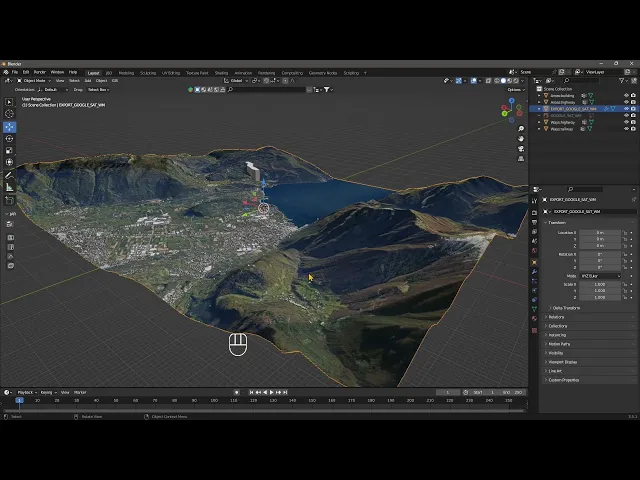
Task: Toggle eye icon for Ways:railways
Action: pyautogui.click(x=626, y=128)
